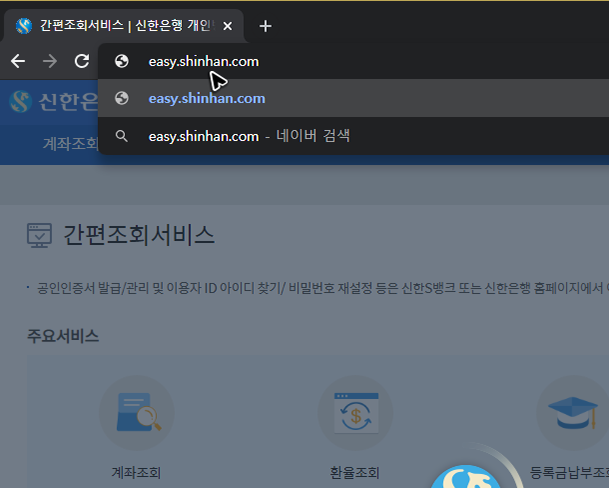
Task: Click the 간편조회서비스 page heading
Action: (x=139, y=235)
